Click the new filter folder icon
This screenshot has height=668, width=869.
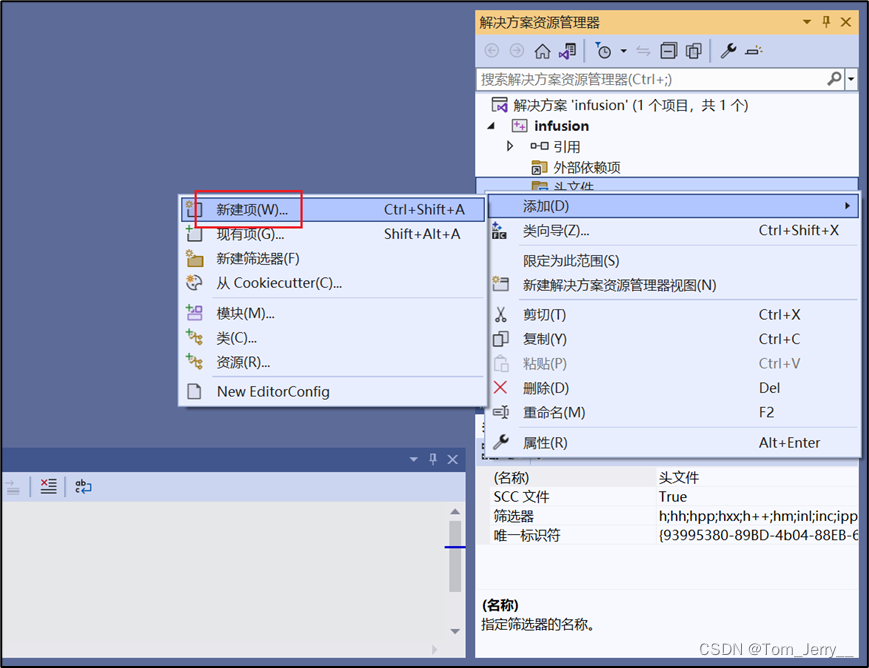(x=194, y=258)
